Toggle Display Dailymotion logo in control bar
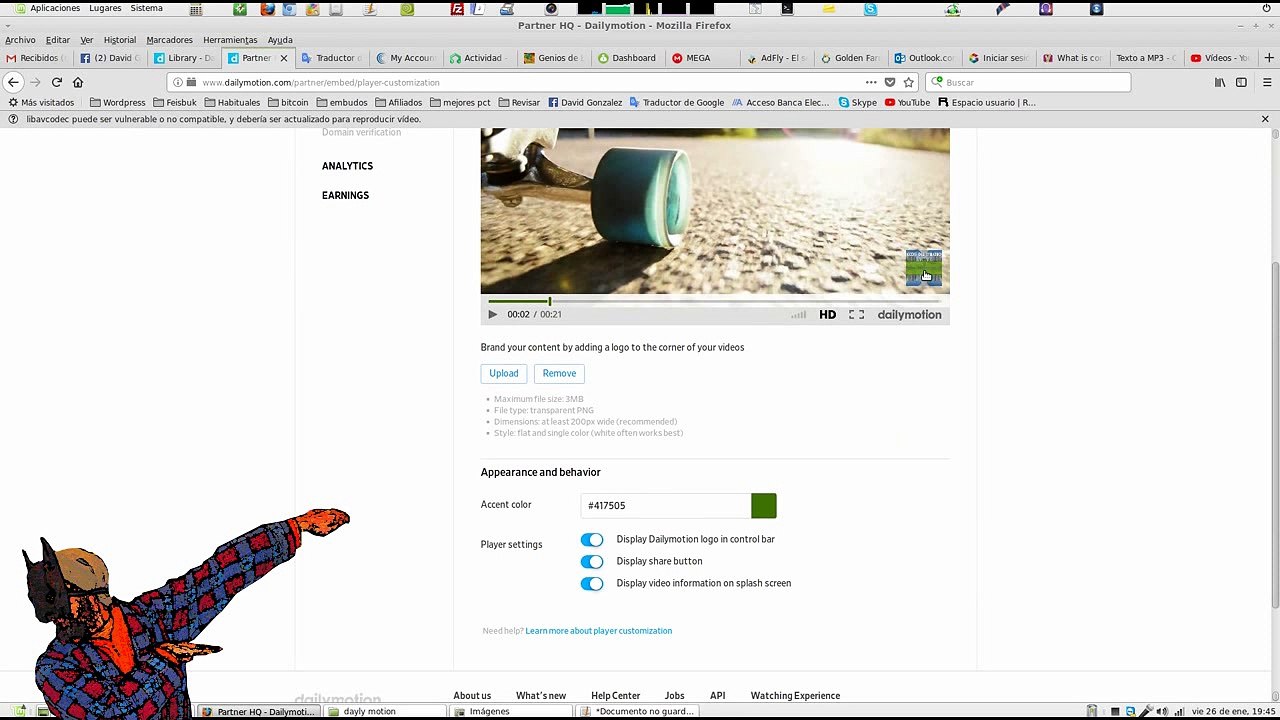Image resolution: width=1280 pixels, height=720 pixels. coord(592,539)
